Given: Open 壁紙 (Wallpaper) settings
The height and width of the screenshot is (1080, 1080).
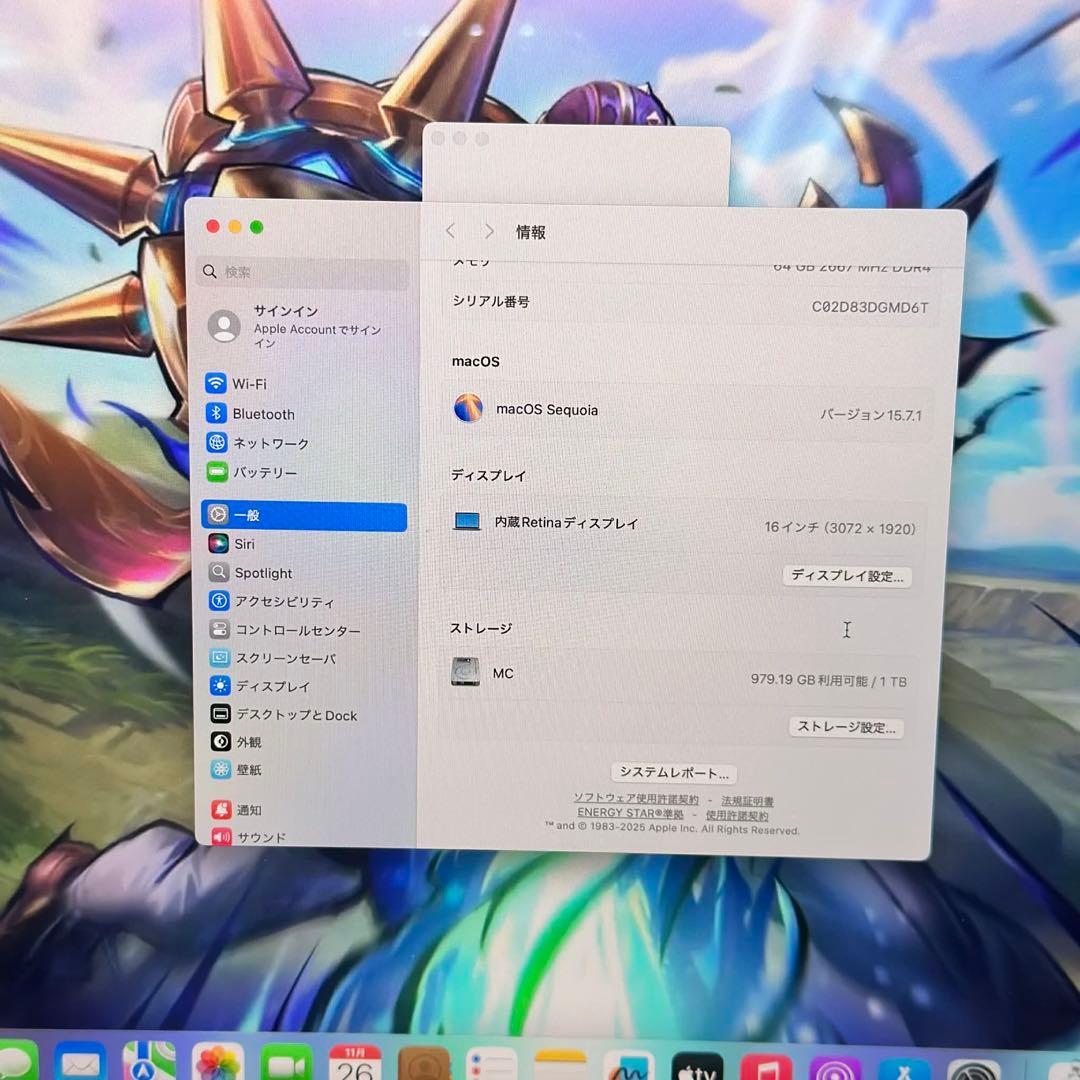Looking at the screenshot, I should pos(245,770).
